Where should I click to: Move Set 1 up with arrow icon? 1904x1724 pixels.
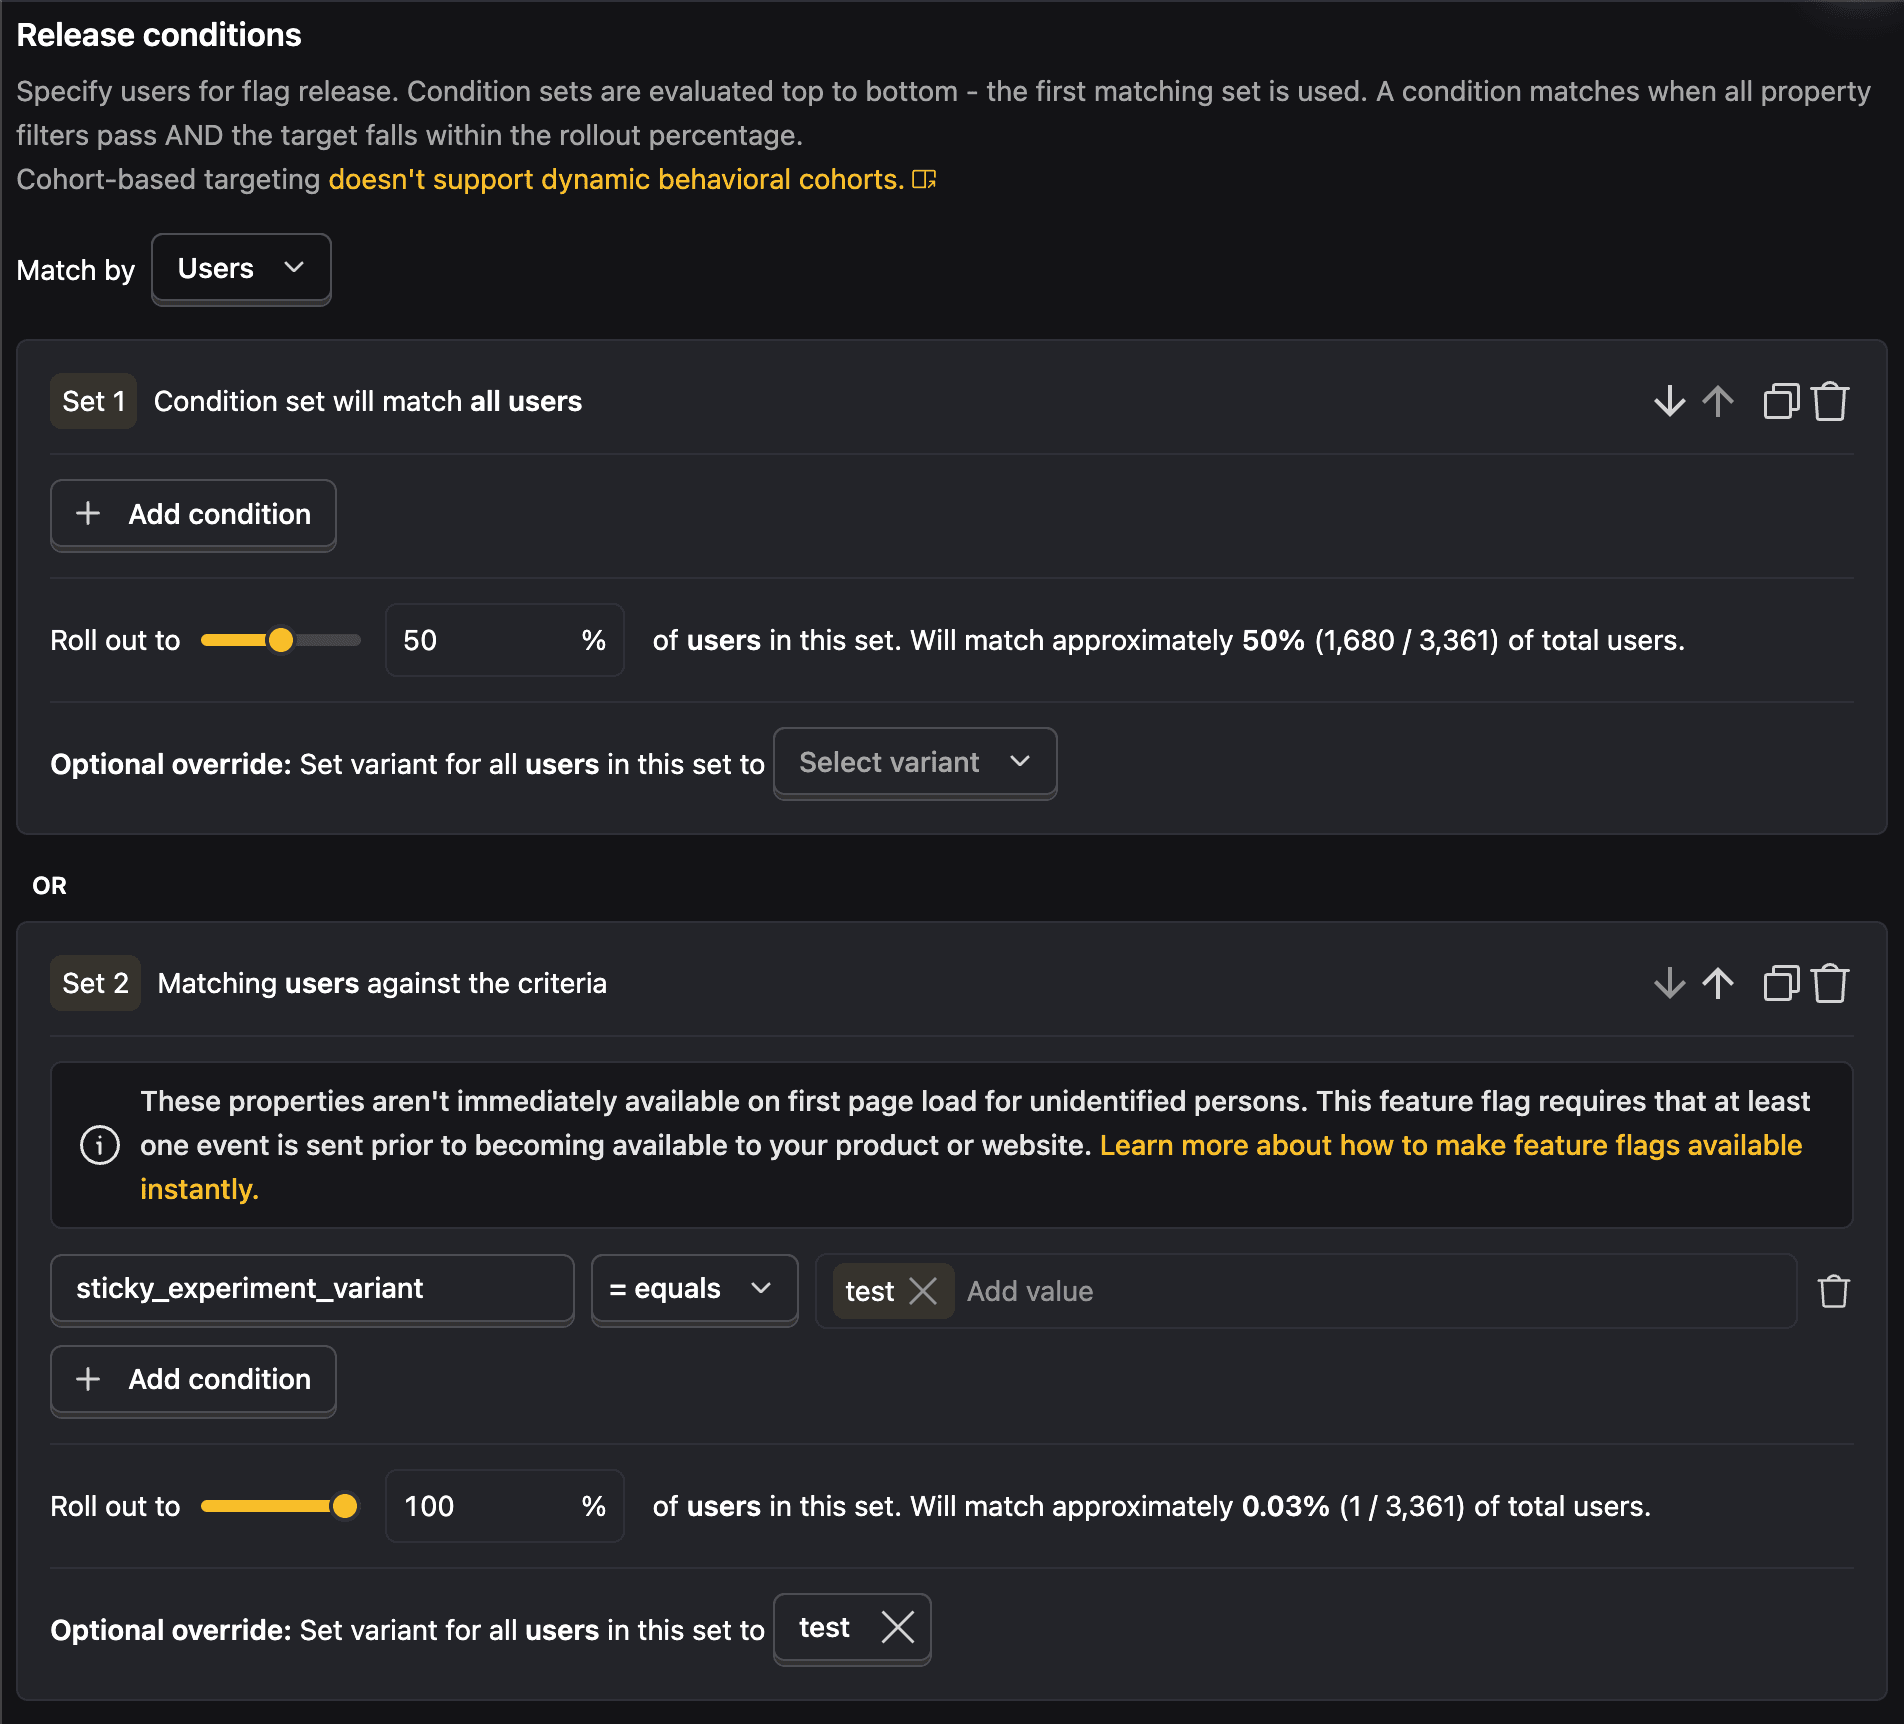[1718, 401]
